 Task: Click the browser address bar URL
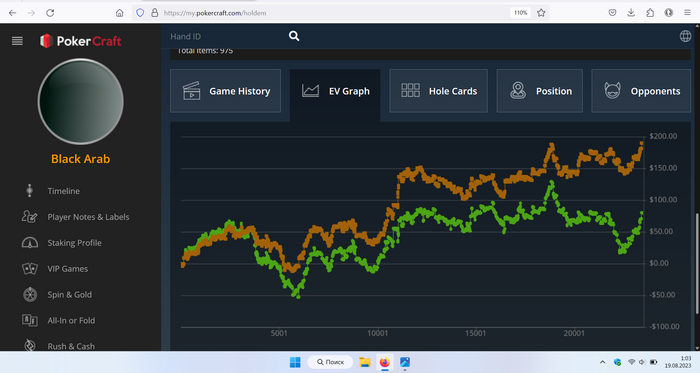click(x=215, y=13)
